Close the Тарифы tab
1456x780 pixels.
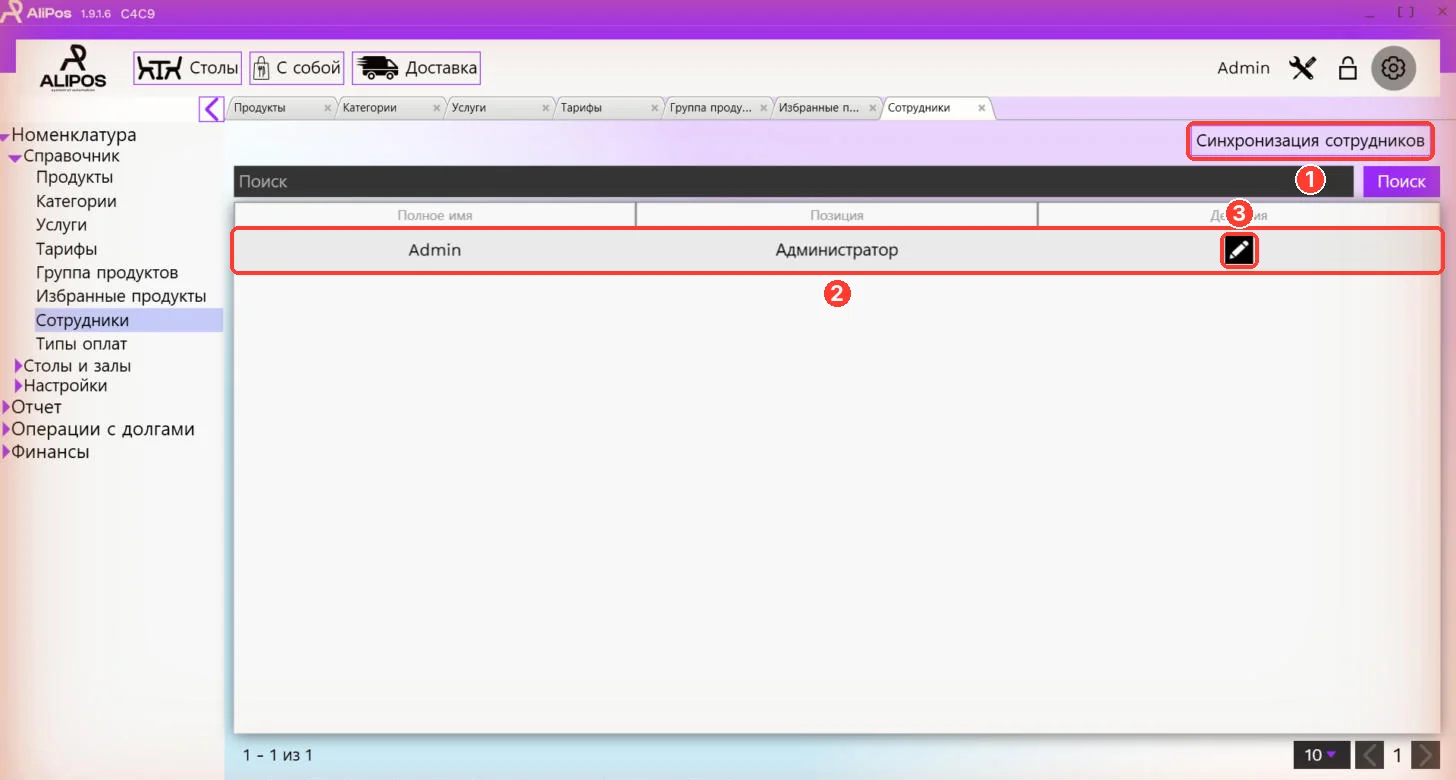tap(654, 108)
